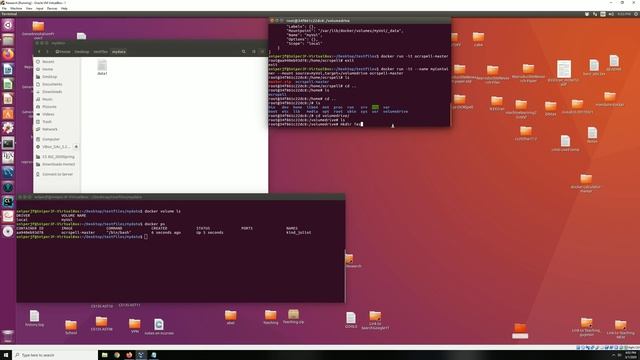Open Music in the Files sidebar
Image resolution: width=640 pixels, height=360 pixels.
(x=57, y=99)
